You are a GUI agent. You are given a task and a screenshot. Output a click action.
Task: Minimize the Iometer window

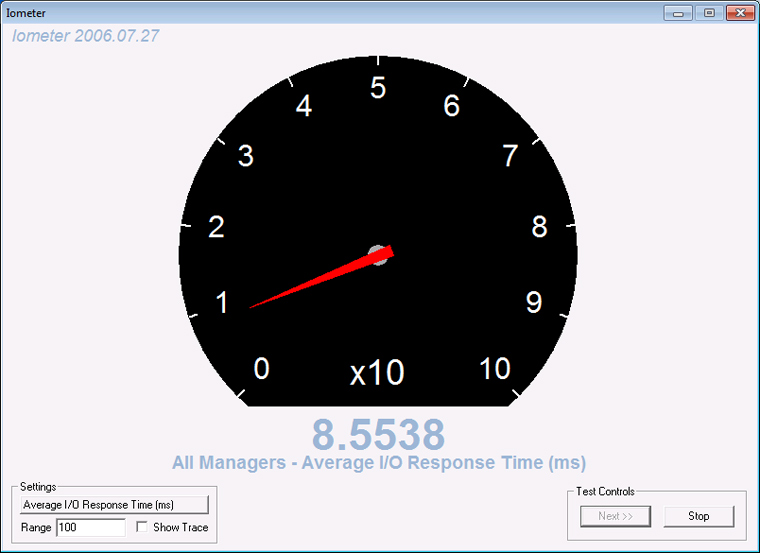[680, 13]
